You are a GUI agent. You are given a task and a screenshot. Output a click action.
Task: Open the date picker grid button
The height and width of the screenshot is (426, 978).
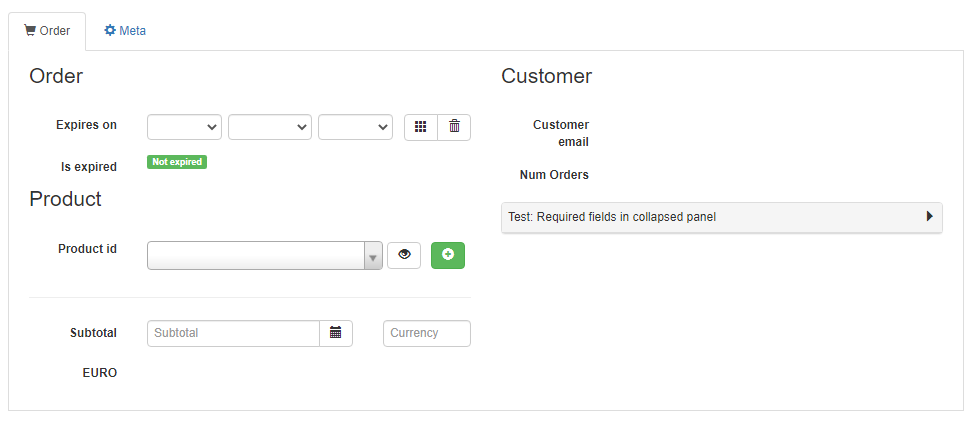[421, 127]
